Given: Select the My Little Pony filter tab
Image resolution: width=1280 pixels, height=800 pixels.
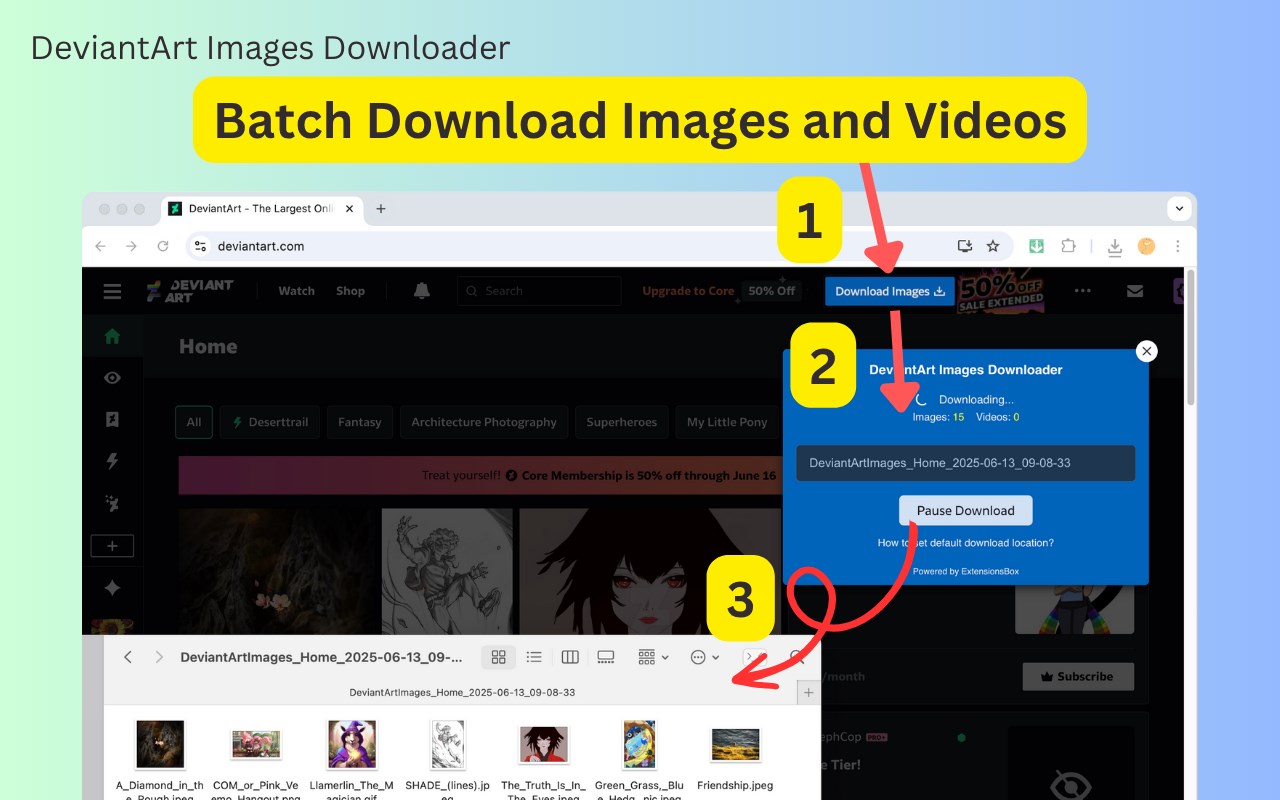Looking at the screenshot, I should tap(727, 422).
